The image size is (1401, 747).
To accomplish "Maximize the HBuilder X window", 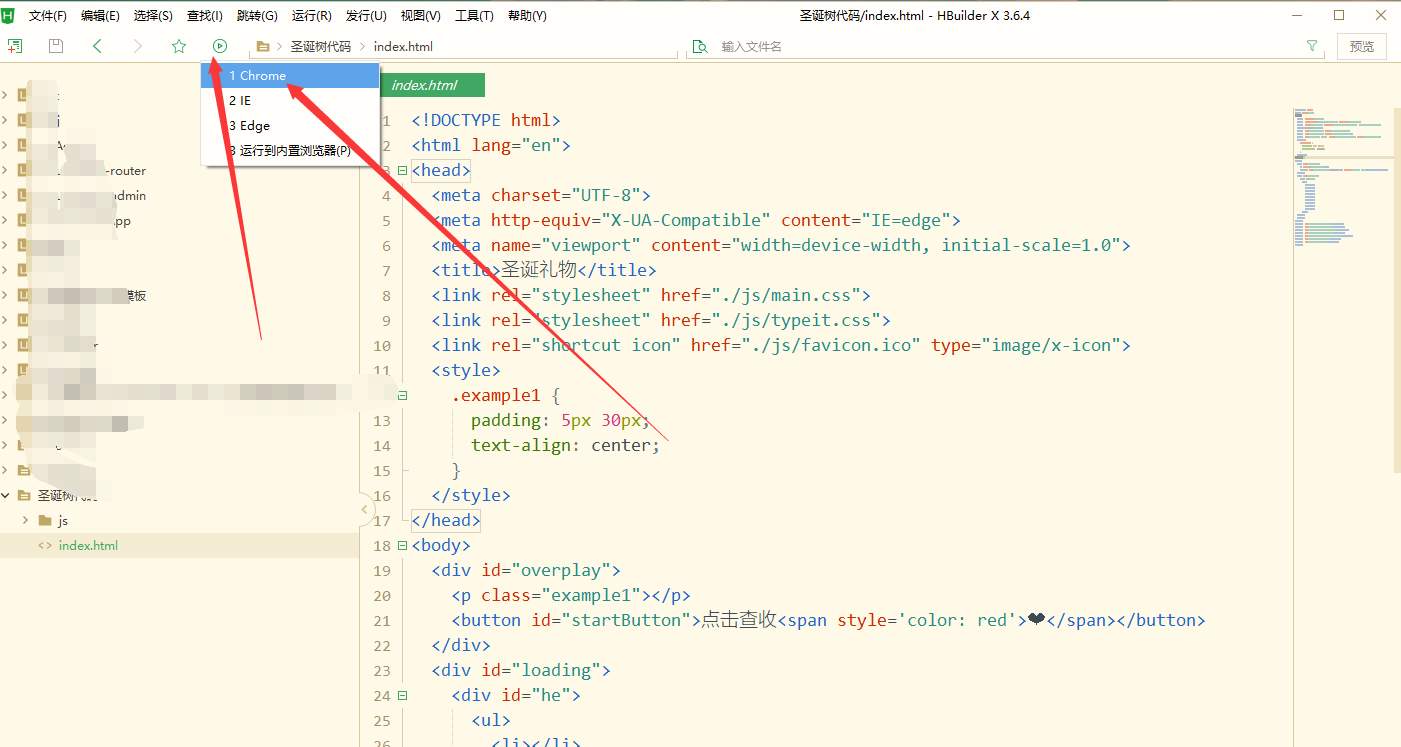I will [1339, 15].
